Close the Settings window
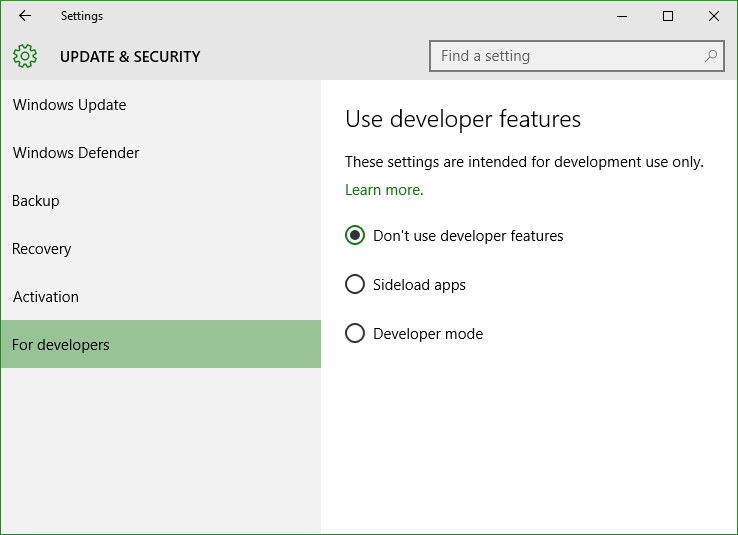738x535 pixels. (x=714, y=16)
